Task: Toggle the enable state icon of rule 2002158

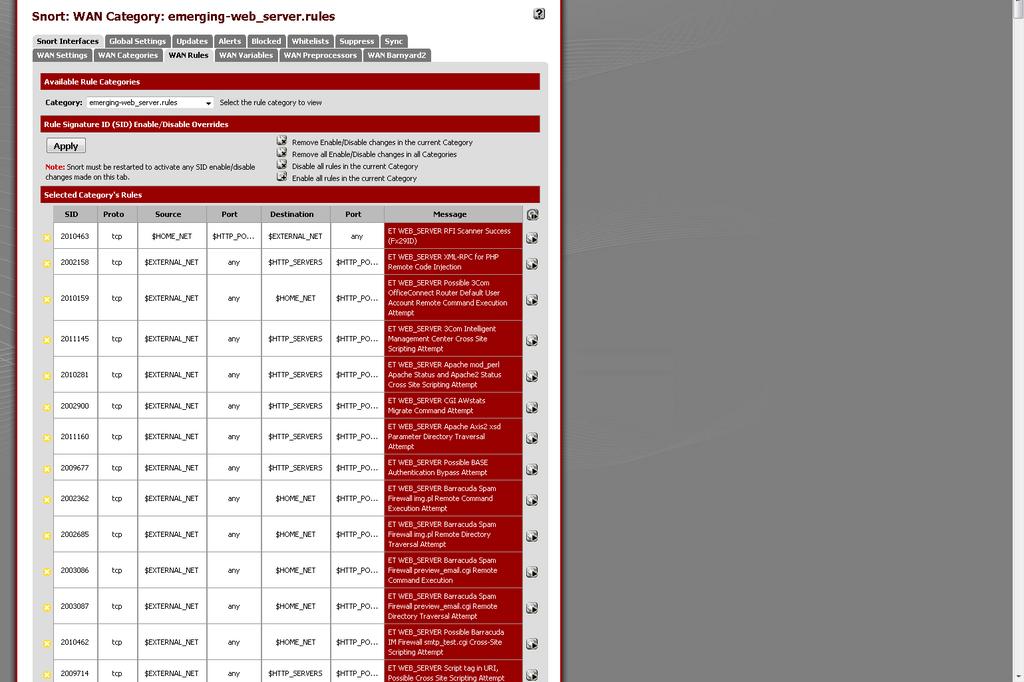Action: pos(47,264)
